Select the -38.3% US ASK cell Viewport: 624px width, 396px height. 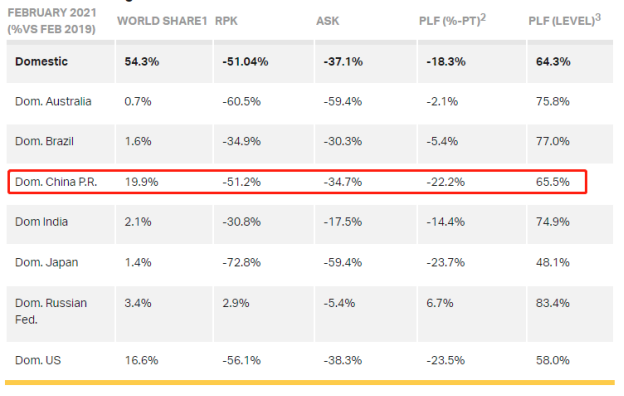point(343,361)
